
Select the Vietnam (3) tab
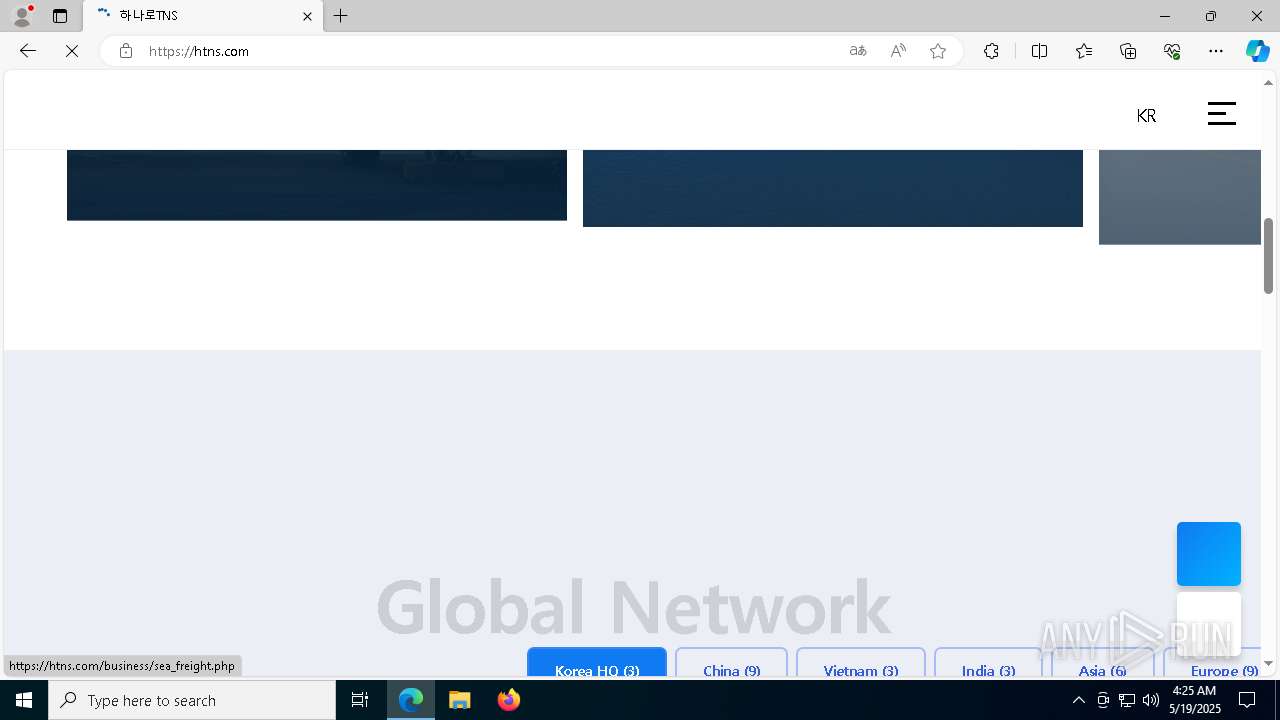861,663
